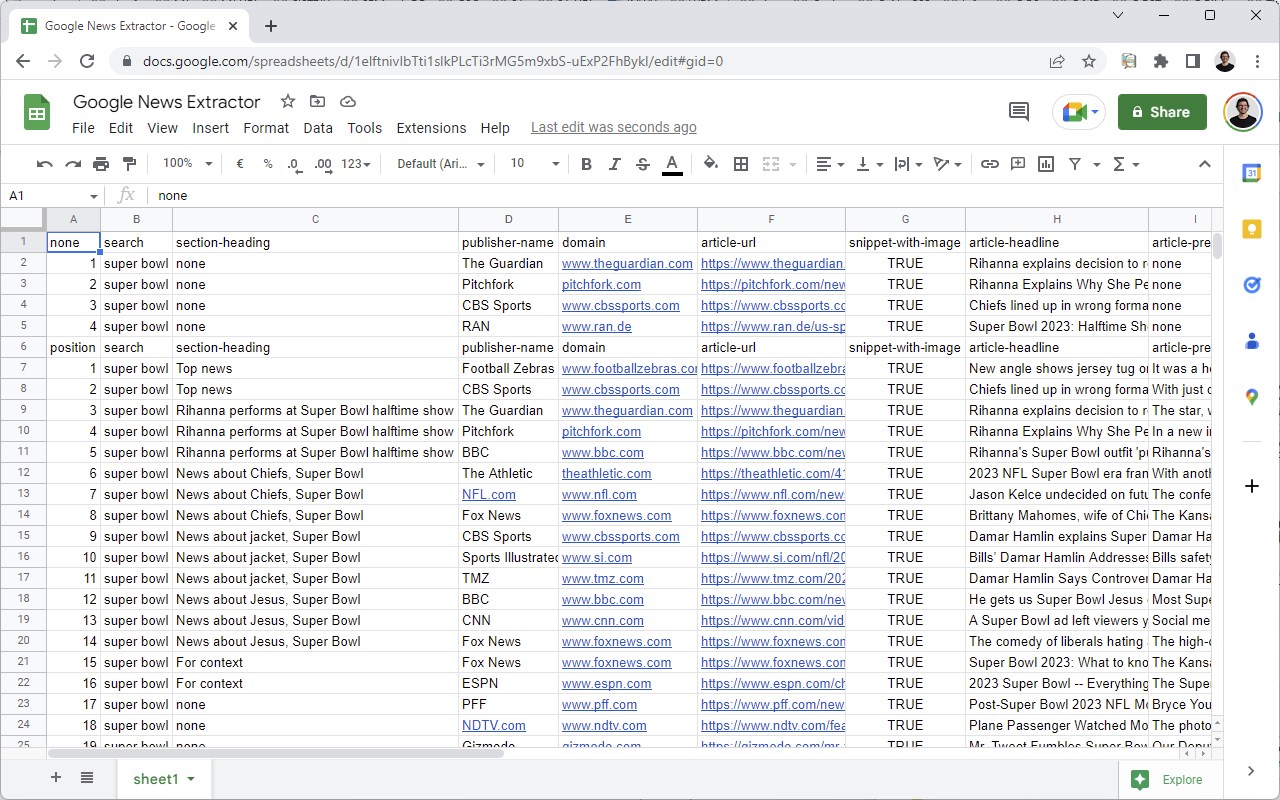
Task: Open browser new tab
Action: pos(271,26)
